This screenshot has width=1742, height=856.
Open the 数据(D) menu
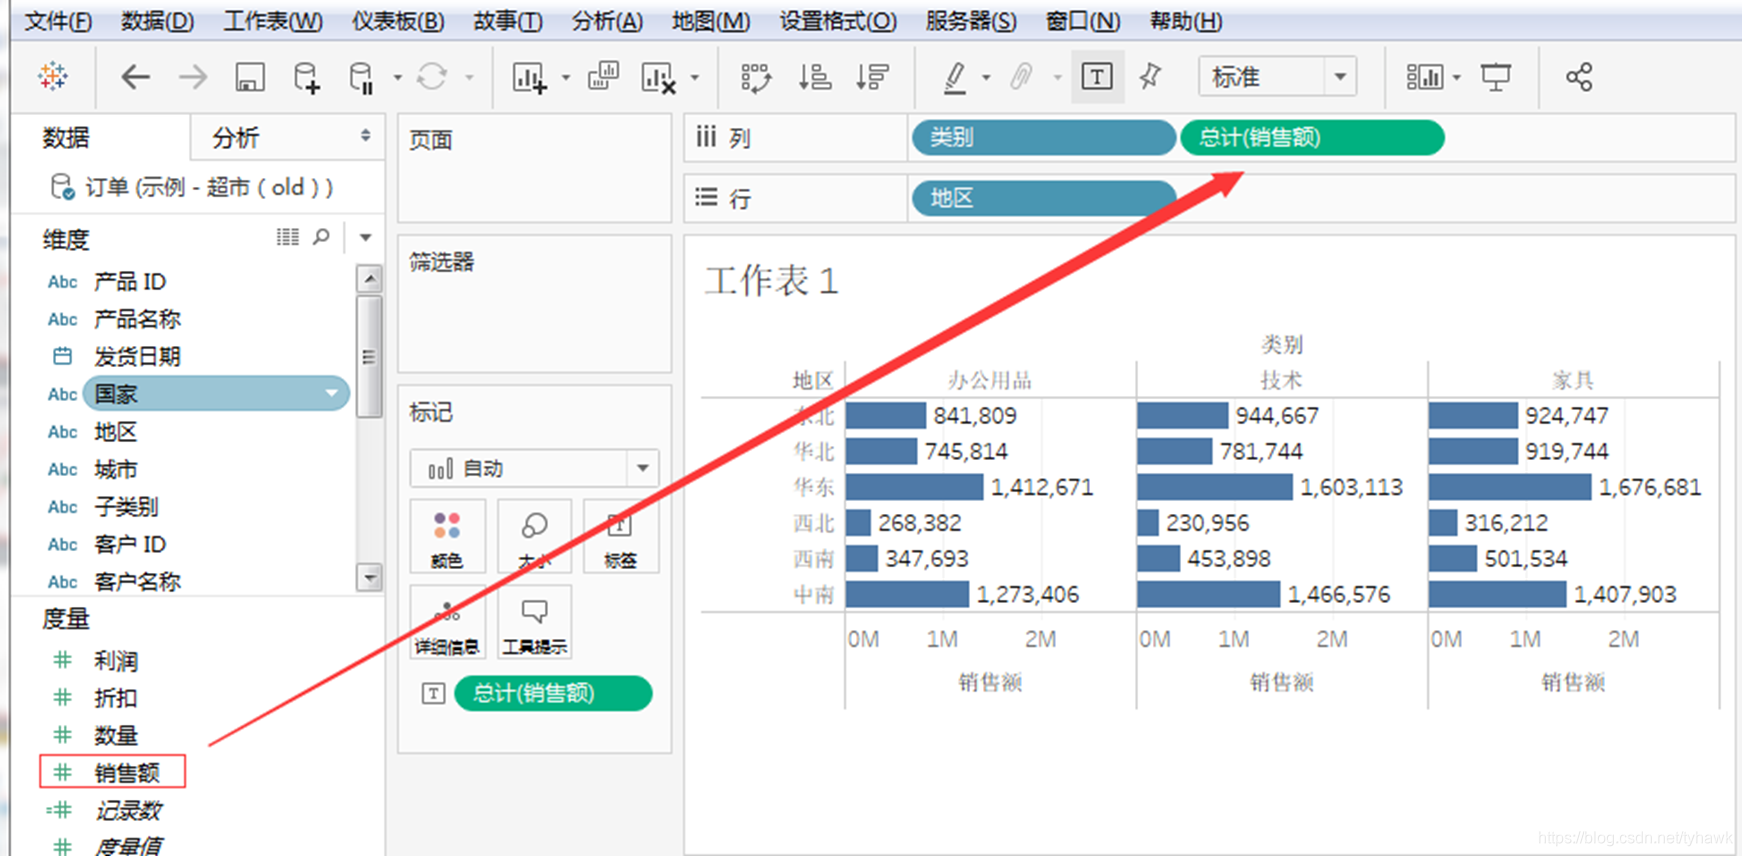157,21
